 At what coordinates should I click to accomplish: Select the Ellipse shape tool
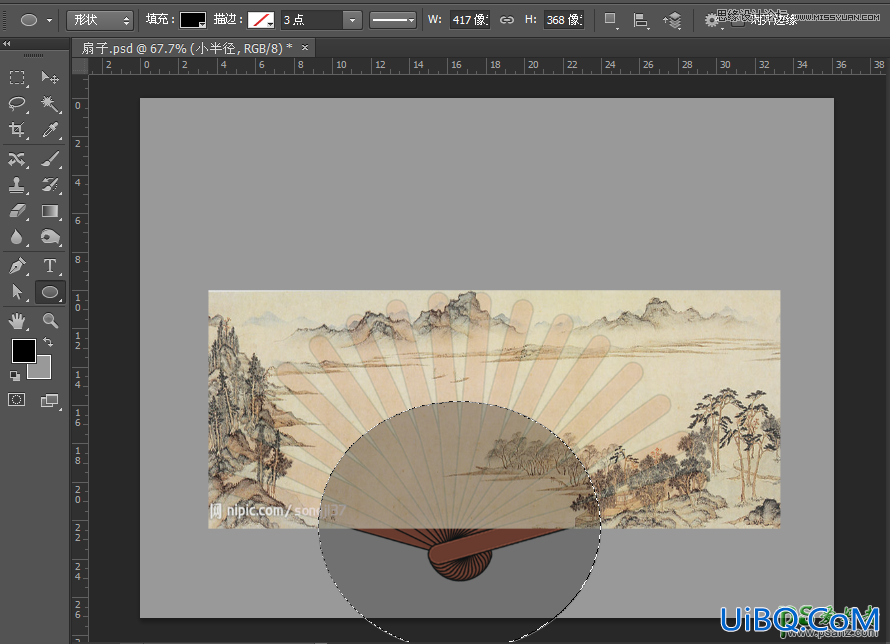click(x=50, y=292)
